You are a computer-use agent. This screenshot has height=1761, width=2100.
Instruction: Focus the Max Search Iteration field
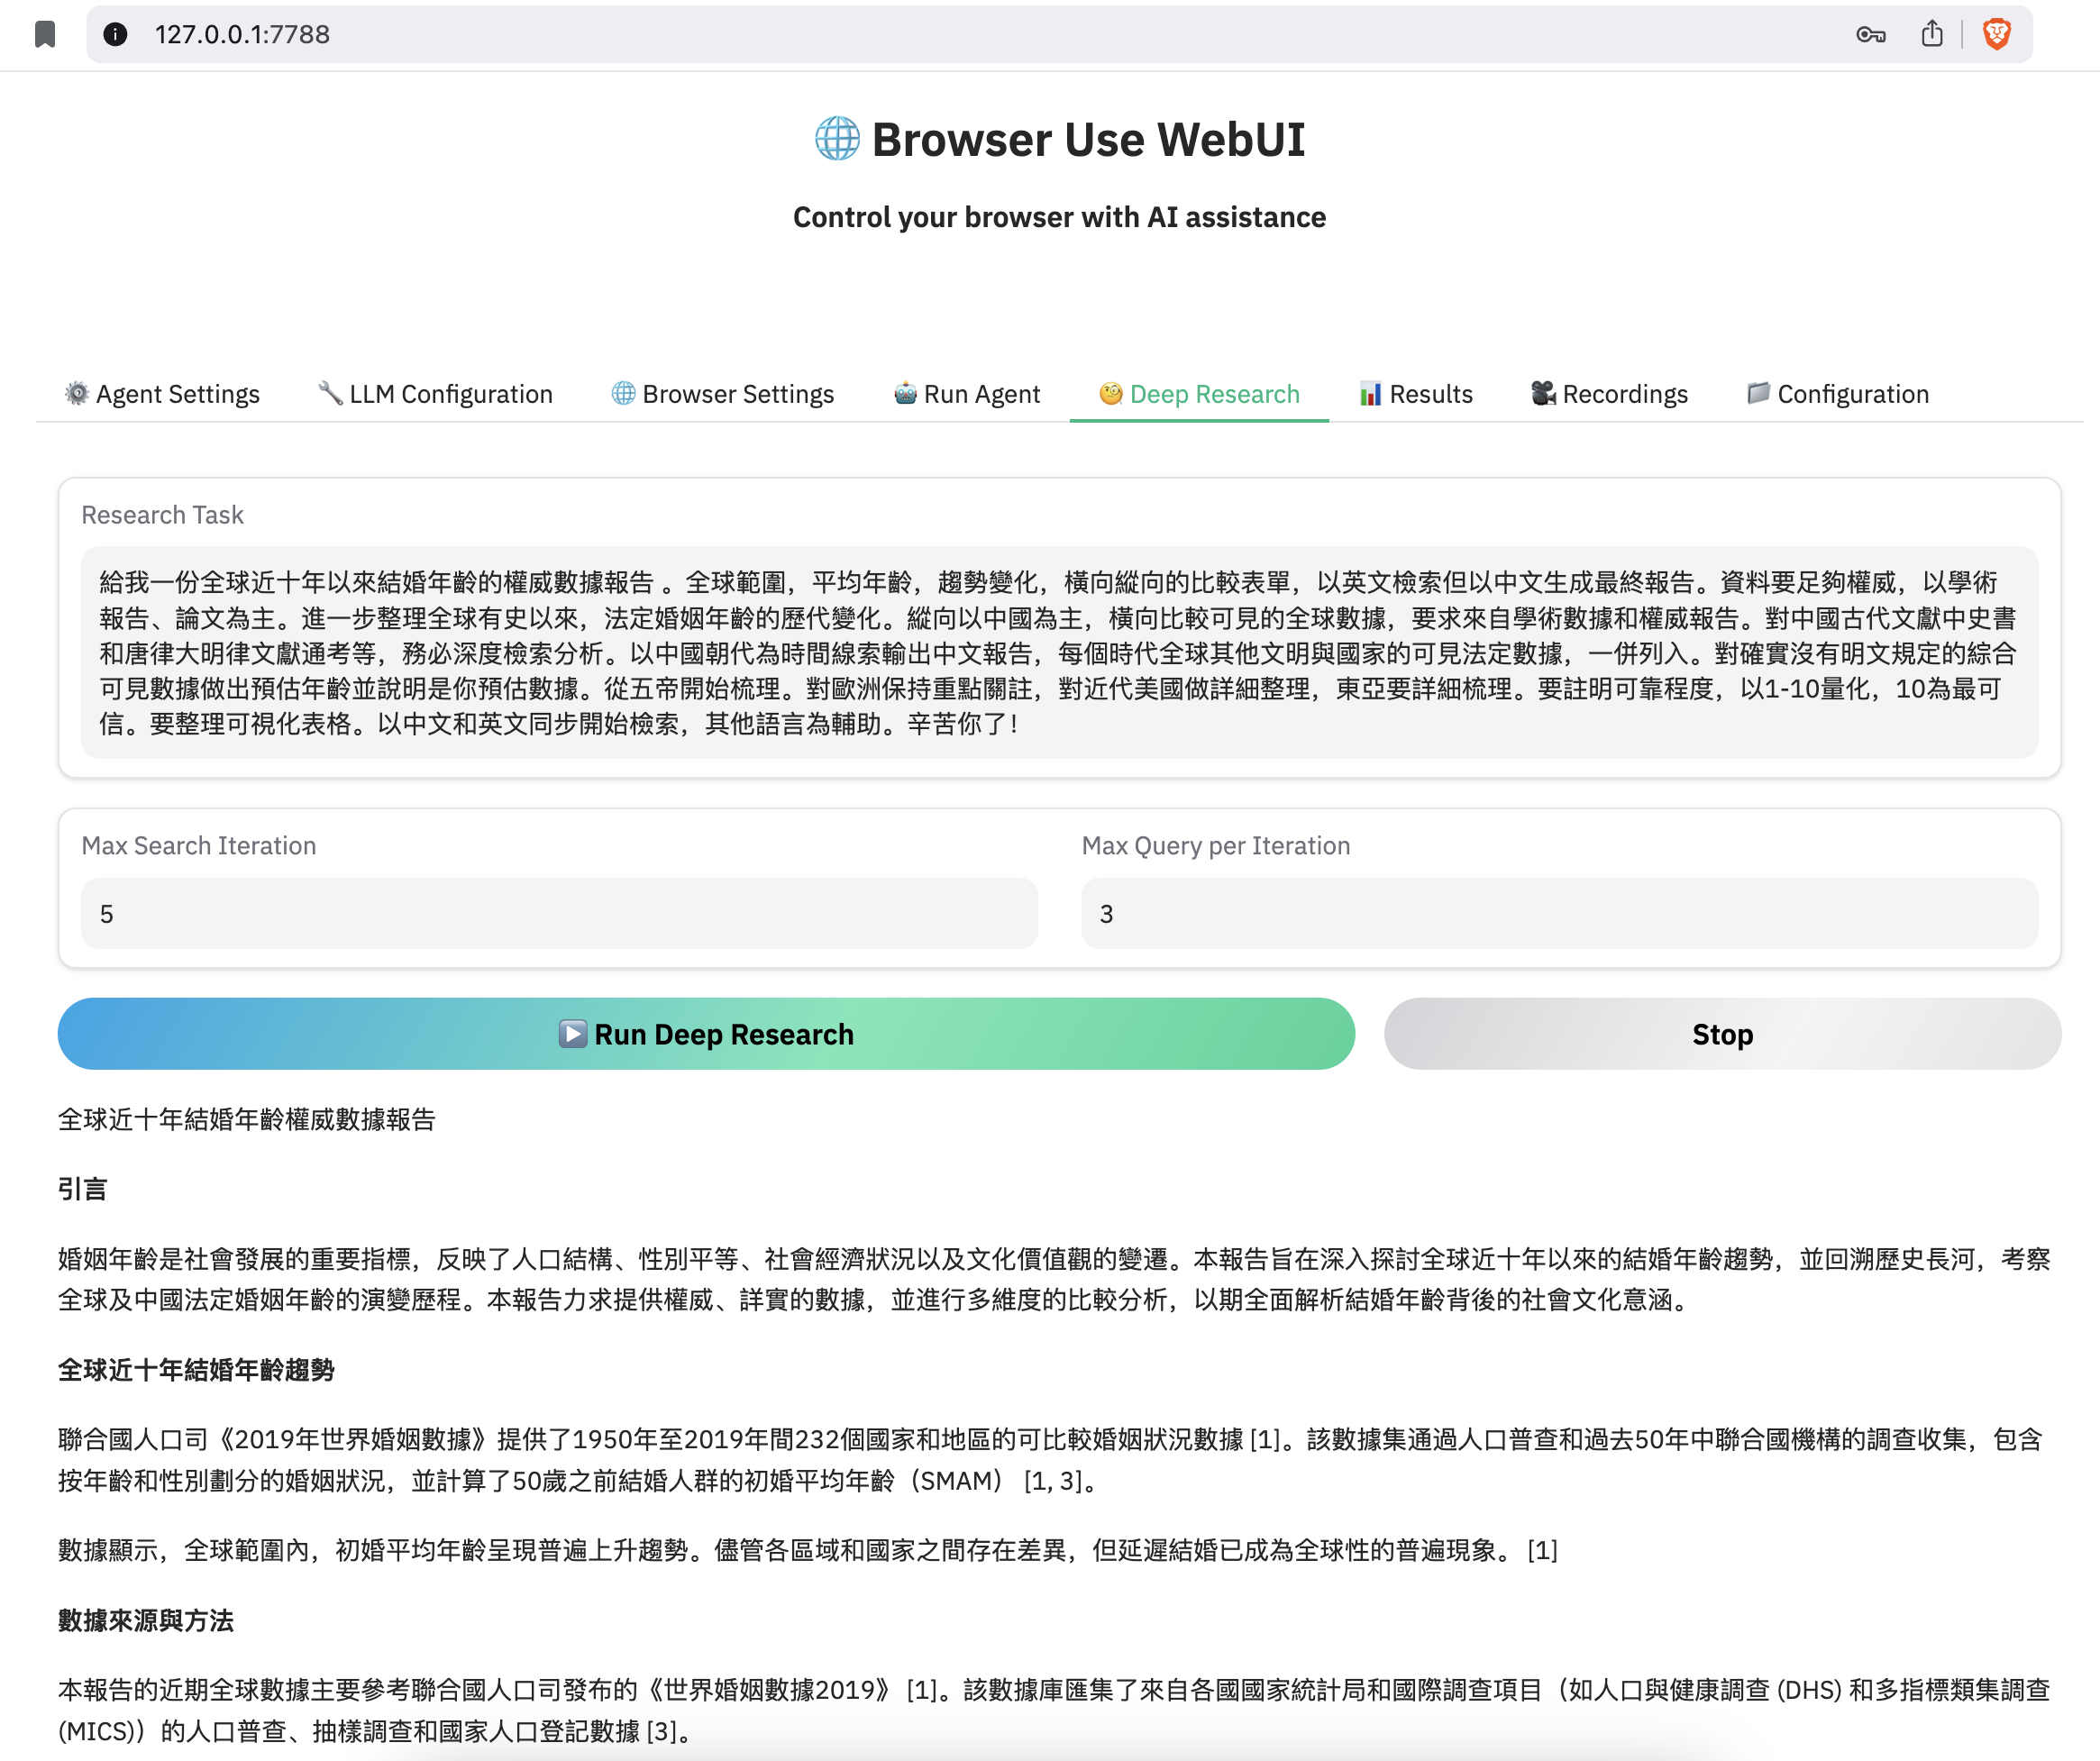(559, 913)
